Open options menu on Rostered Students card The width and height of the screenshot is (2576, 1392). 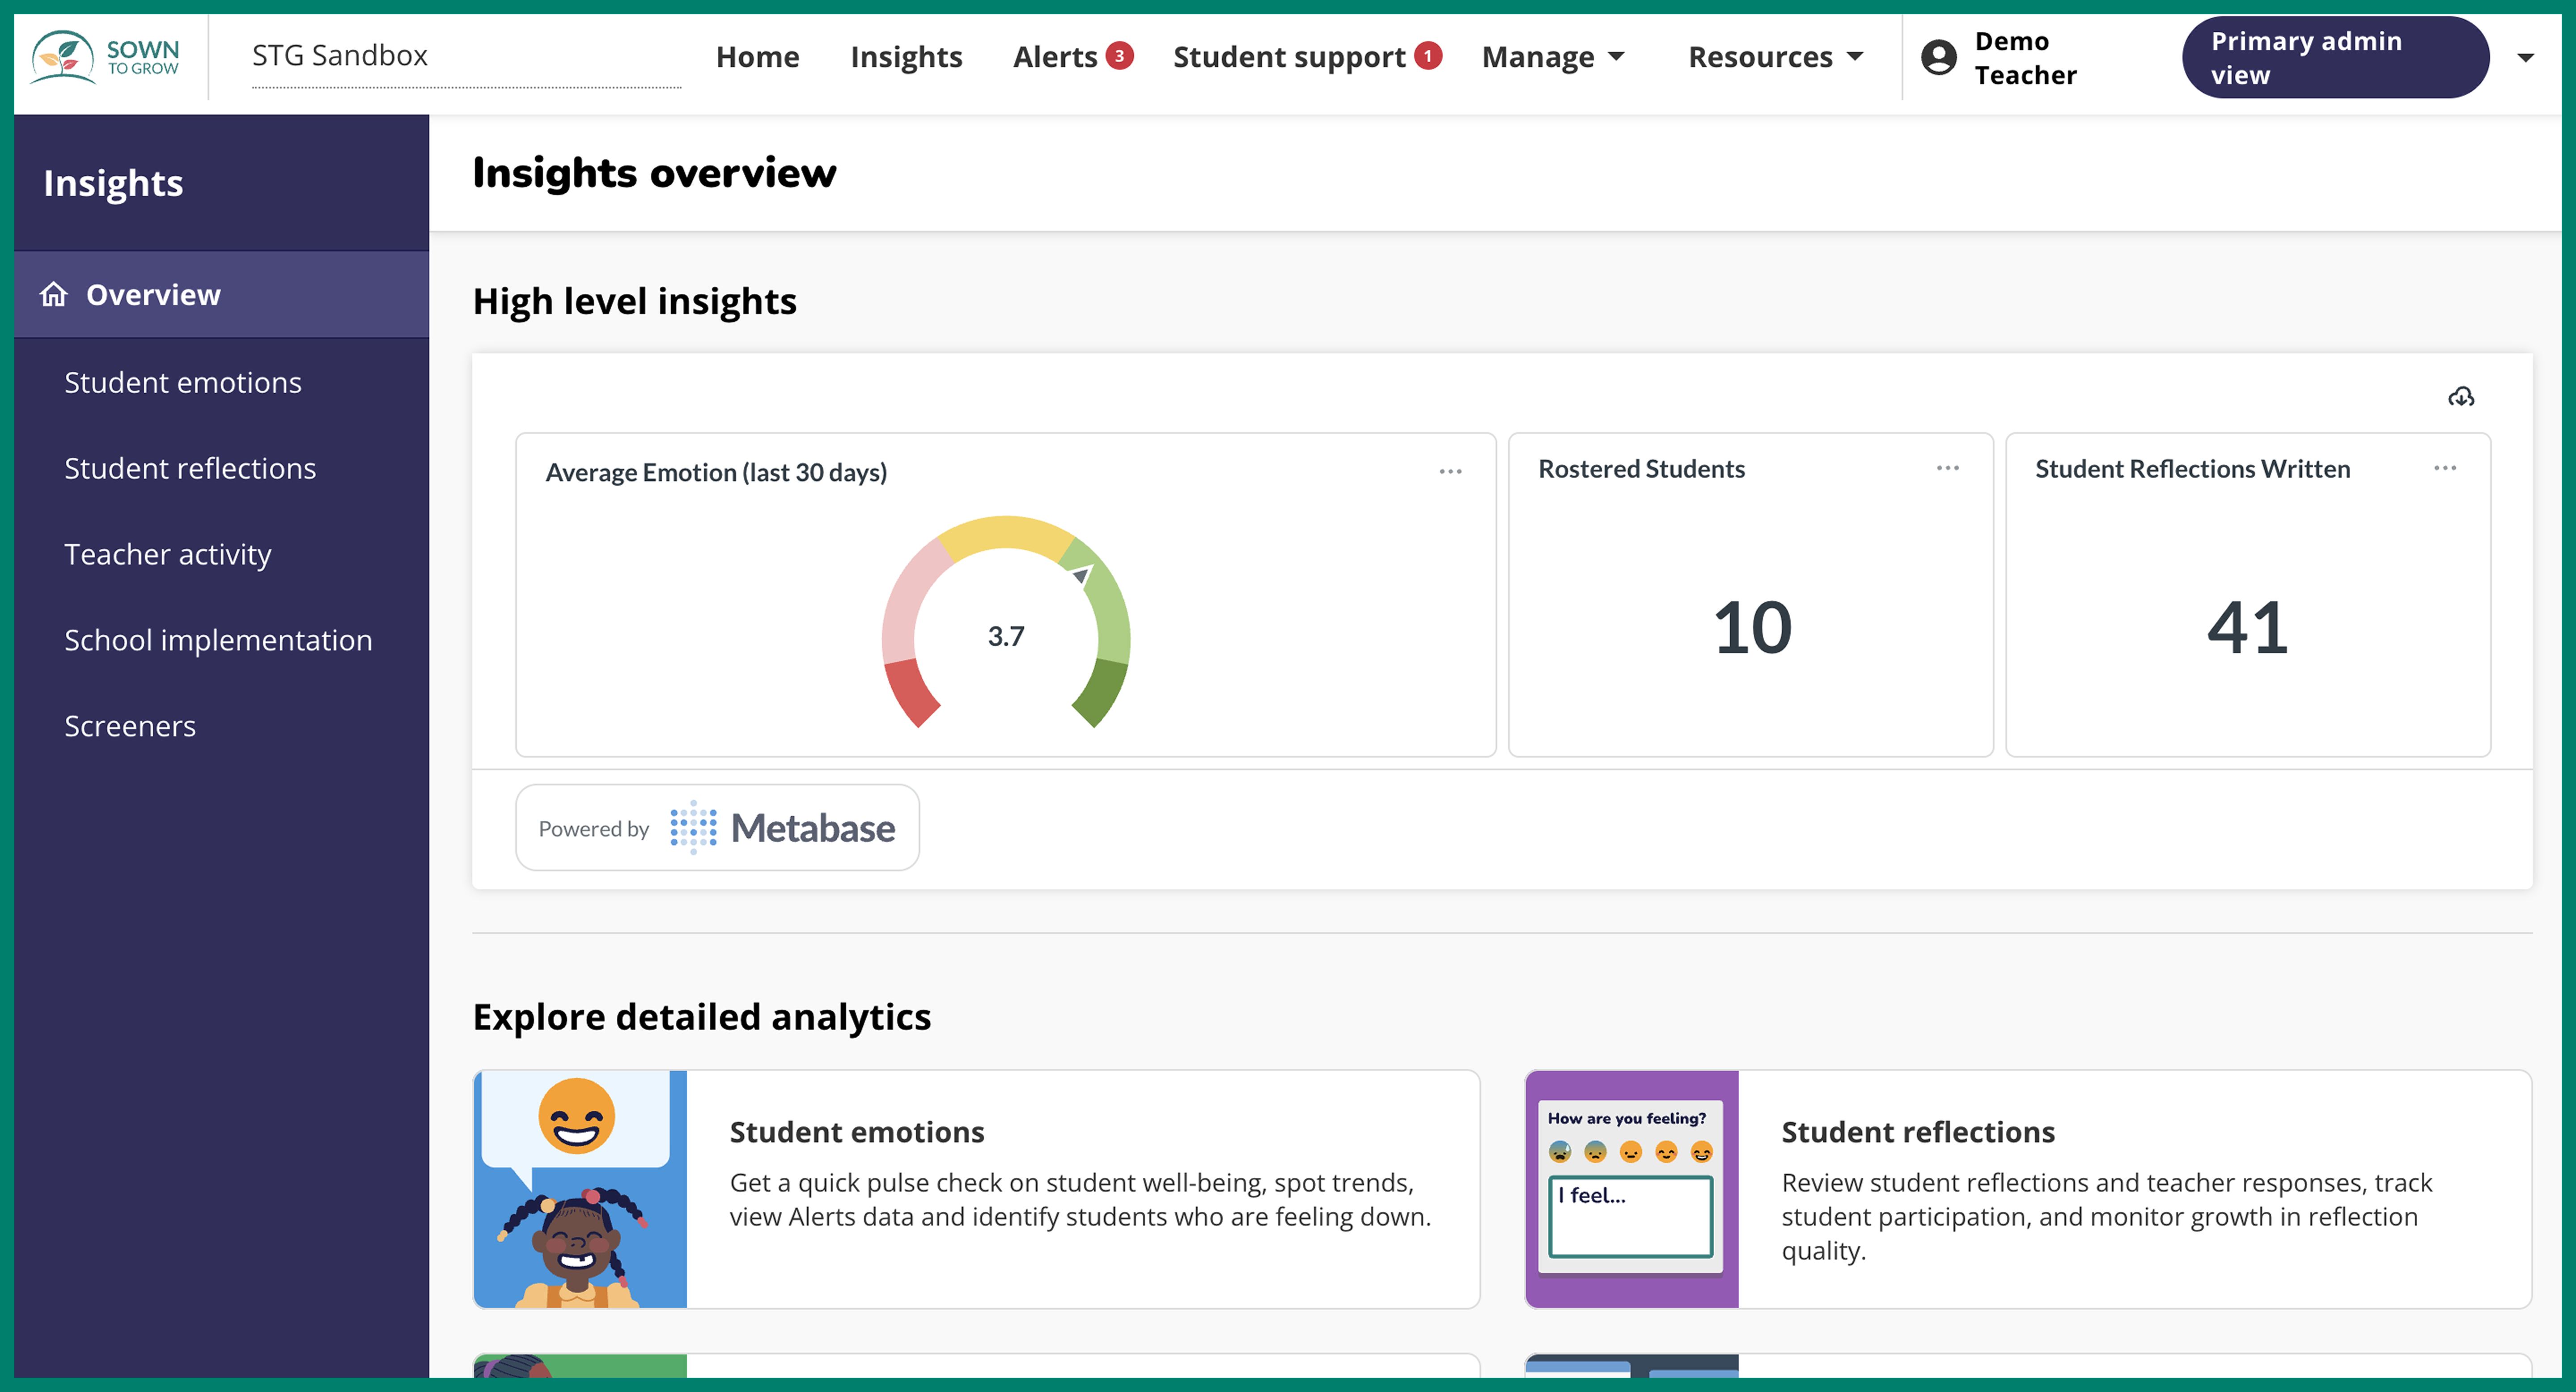tap(1947, 468)
